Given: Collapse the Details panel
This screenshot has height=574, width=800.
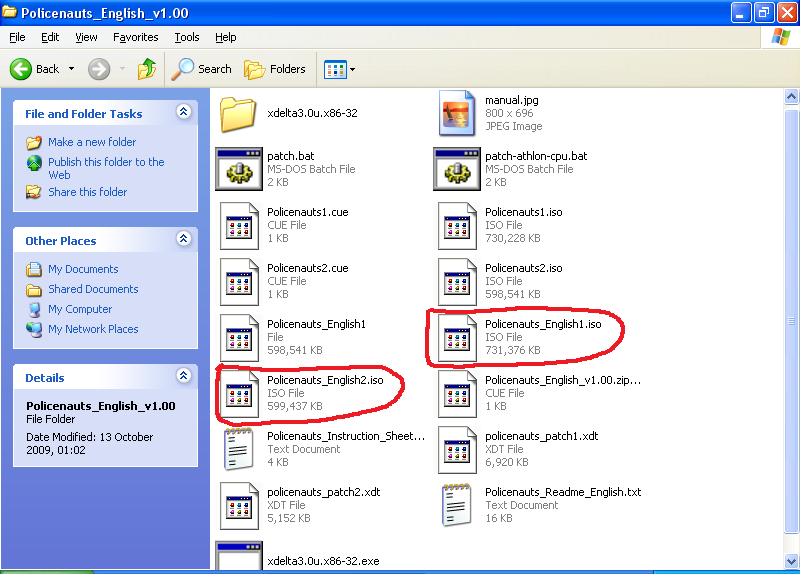Looking at the screenshot, I should [x=183, y=377].
